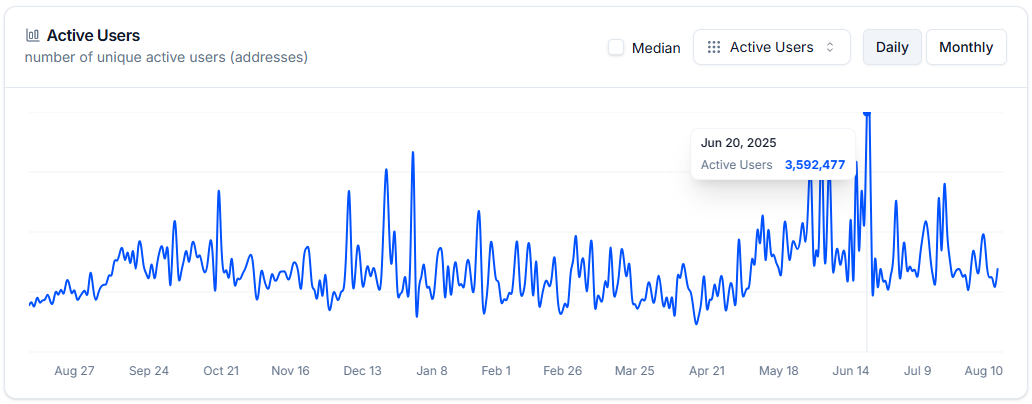Select the Oct 21 axis date label
Viewport: 1032px width, 404px height.
click(221, 371)
